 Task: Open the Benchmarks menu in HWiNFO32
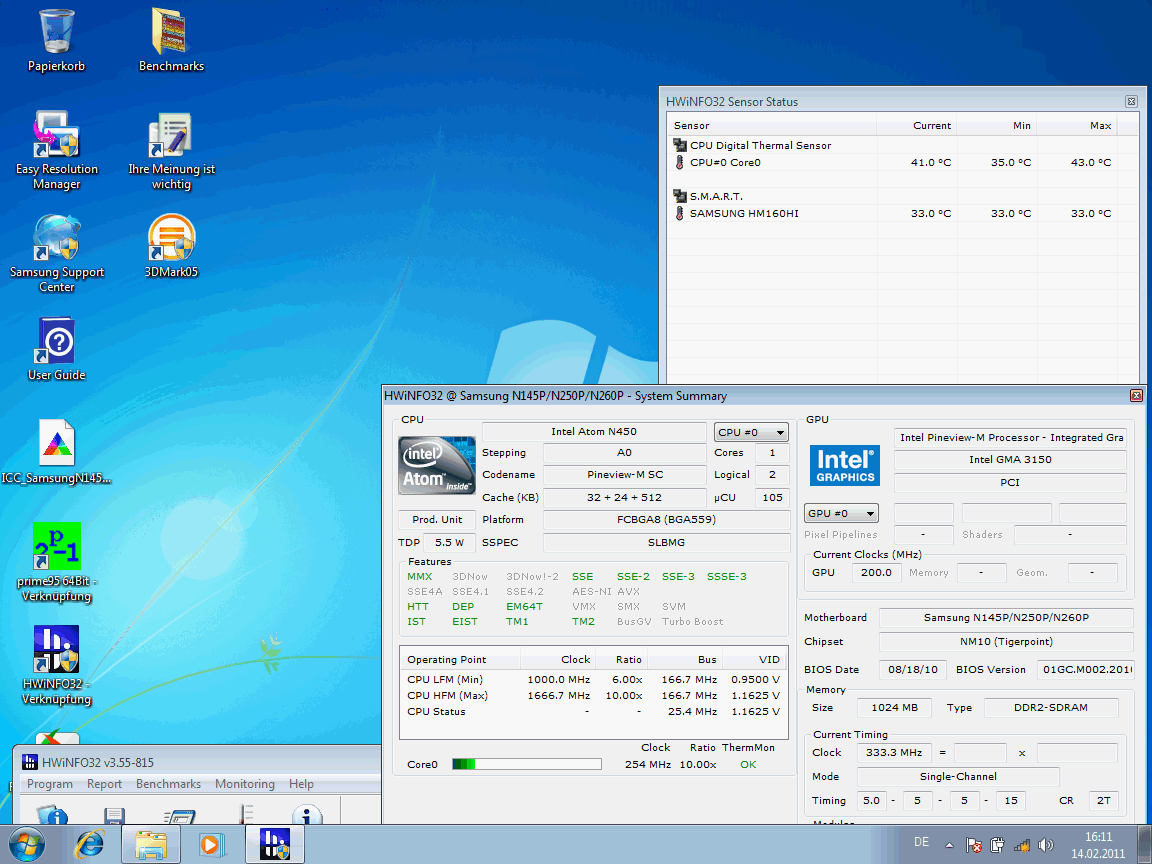168,784
